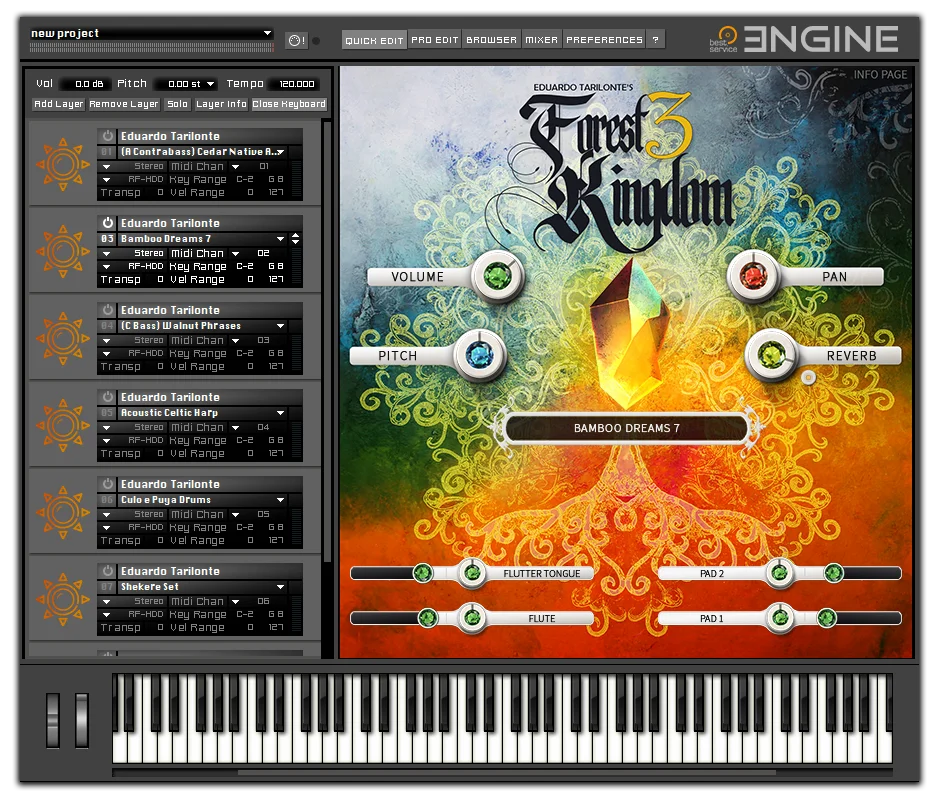
Task: Step through Bamboo Dreams 7 presets with arrows
Action: 296,239
